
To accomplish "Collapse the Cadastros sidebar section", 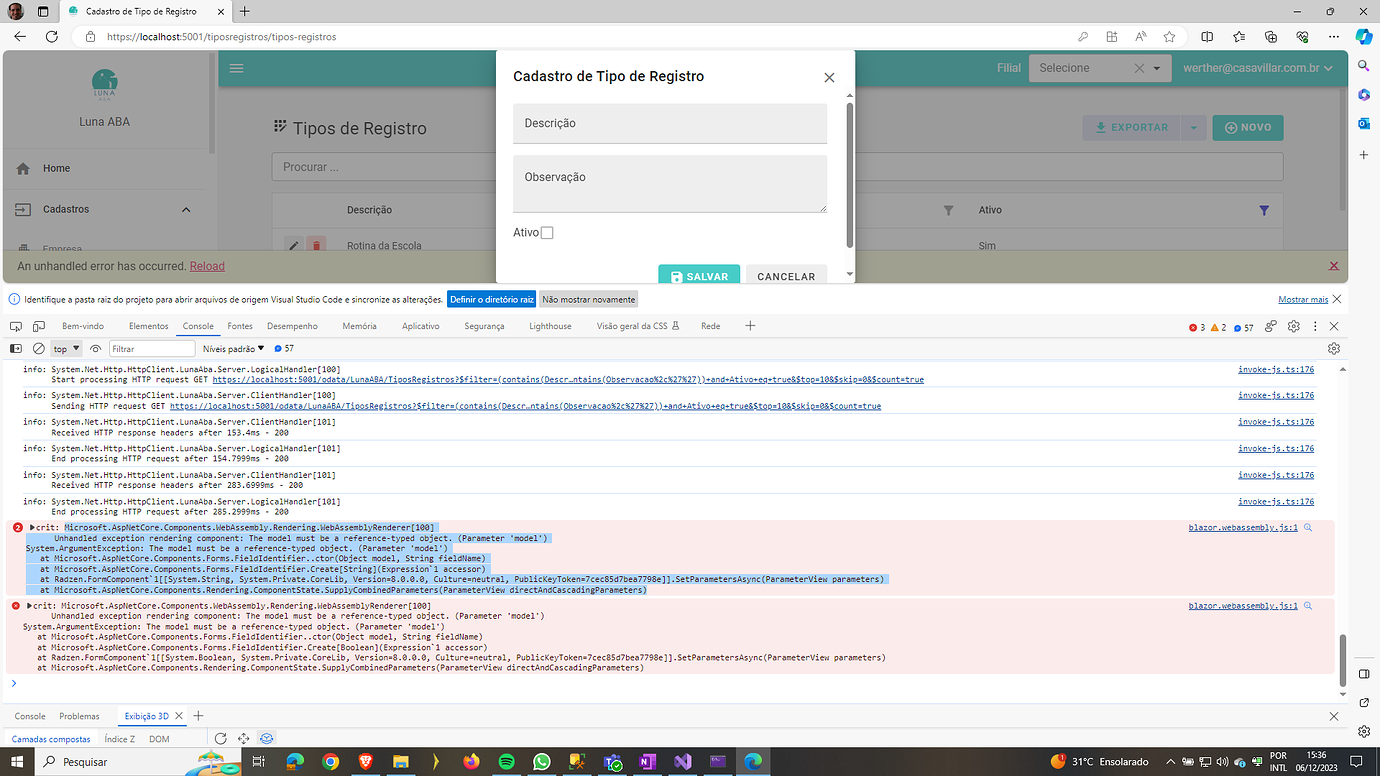I will click(x=186, y=210).
